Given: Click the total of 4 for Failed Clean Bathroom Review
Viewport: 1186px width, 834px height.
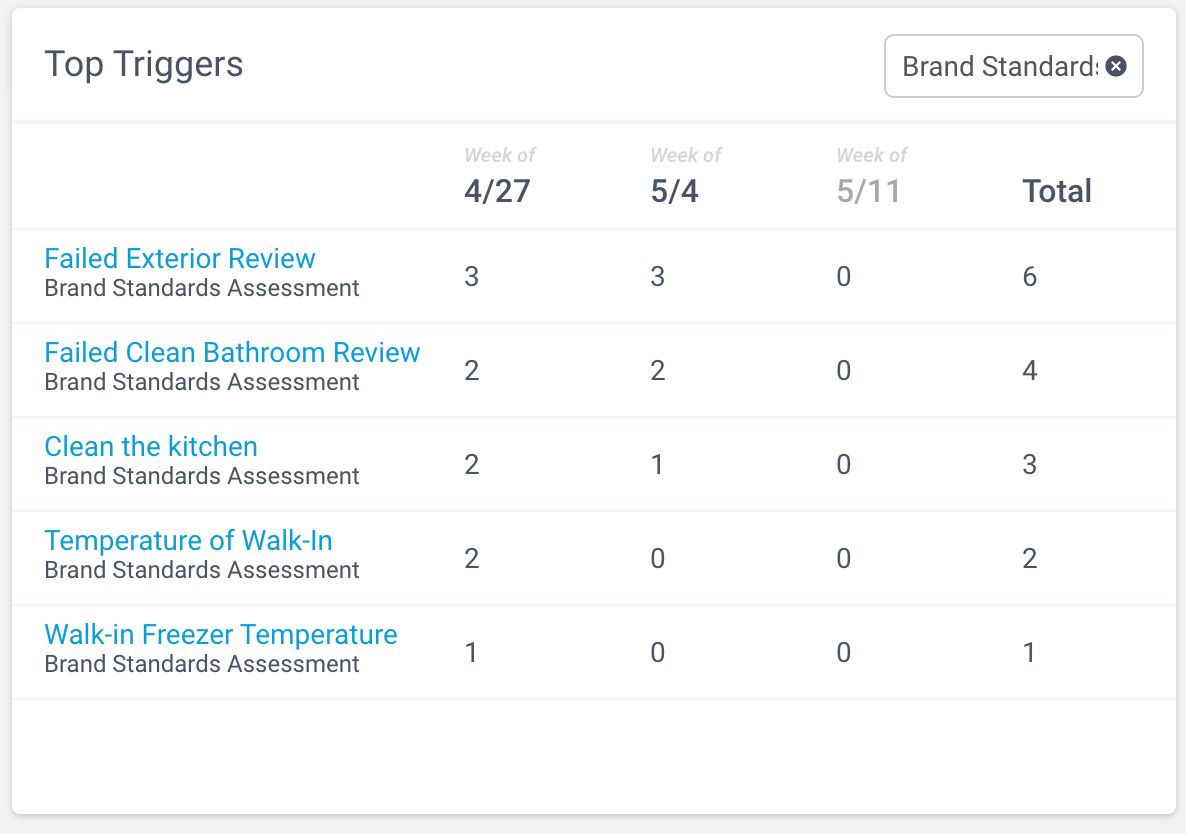Looking at the screenshot, I should pos(1029,370).
